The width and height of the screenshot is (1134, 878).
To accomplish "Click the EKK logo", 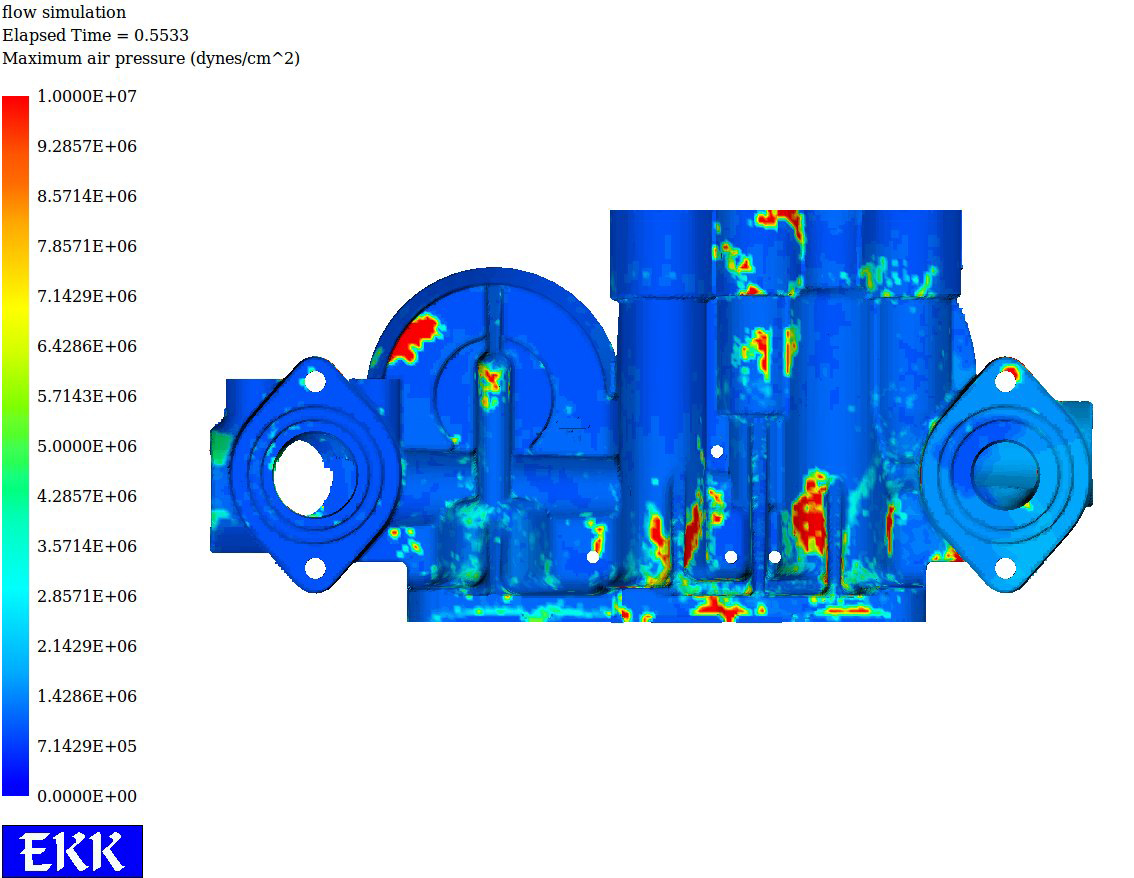I will pos(72,851).
